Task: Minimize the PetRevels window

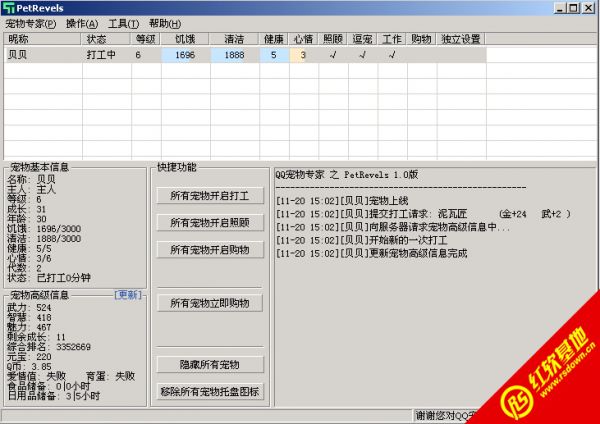Action: tap(561, 8)
